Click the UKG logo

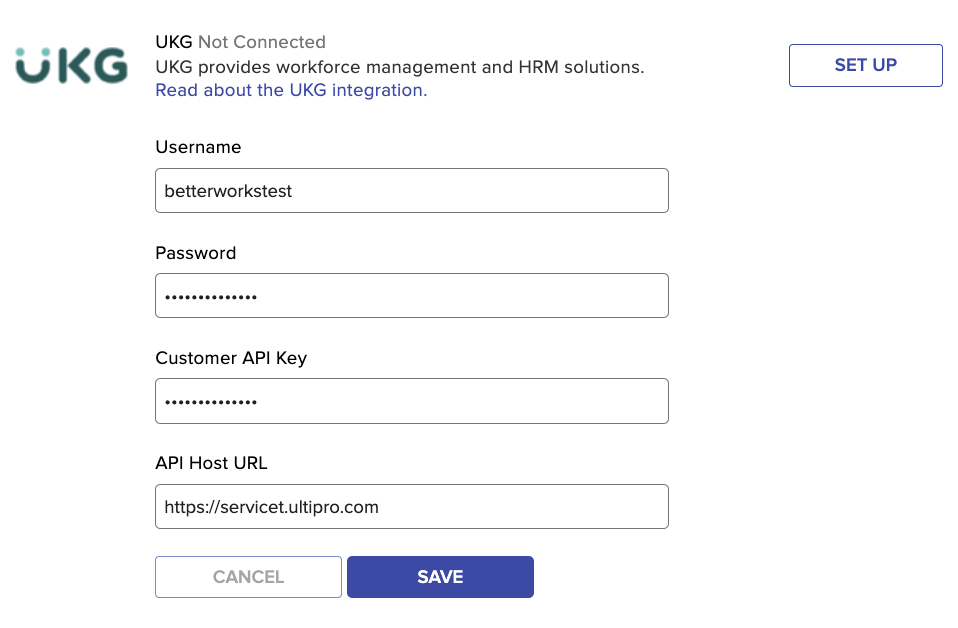tap(71, 65)
